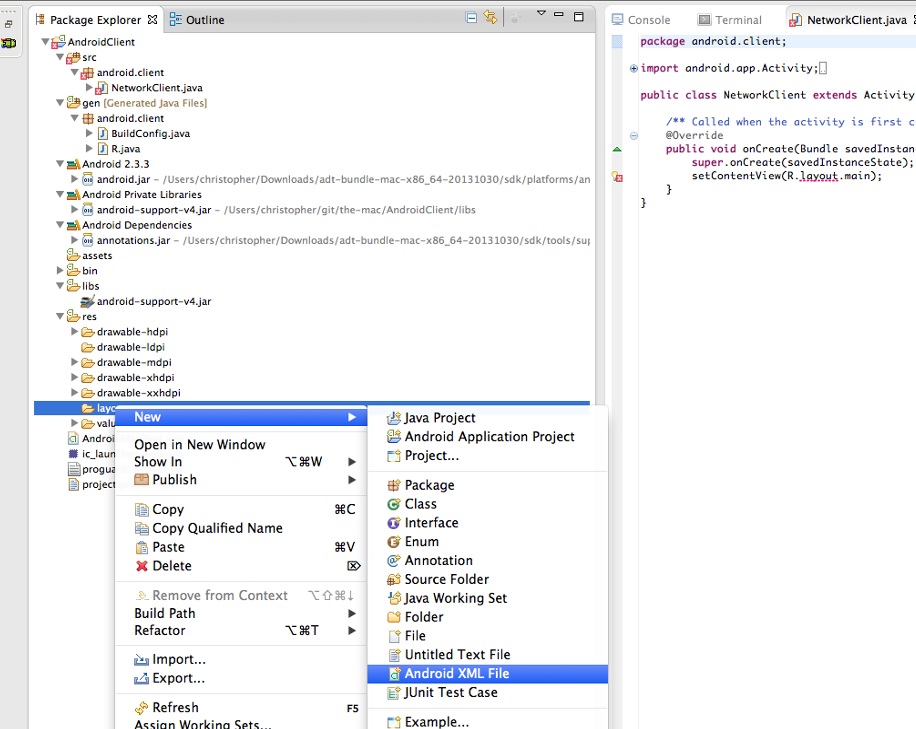Click the override indicator triangle in gutter
Screen dimensions: 916x729
[x=617, y=150]
